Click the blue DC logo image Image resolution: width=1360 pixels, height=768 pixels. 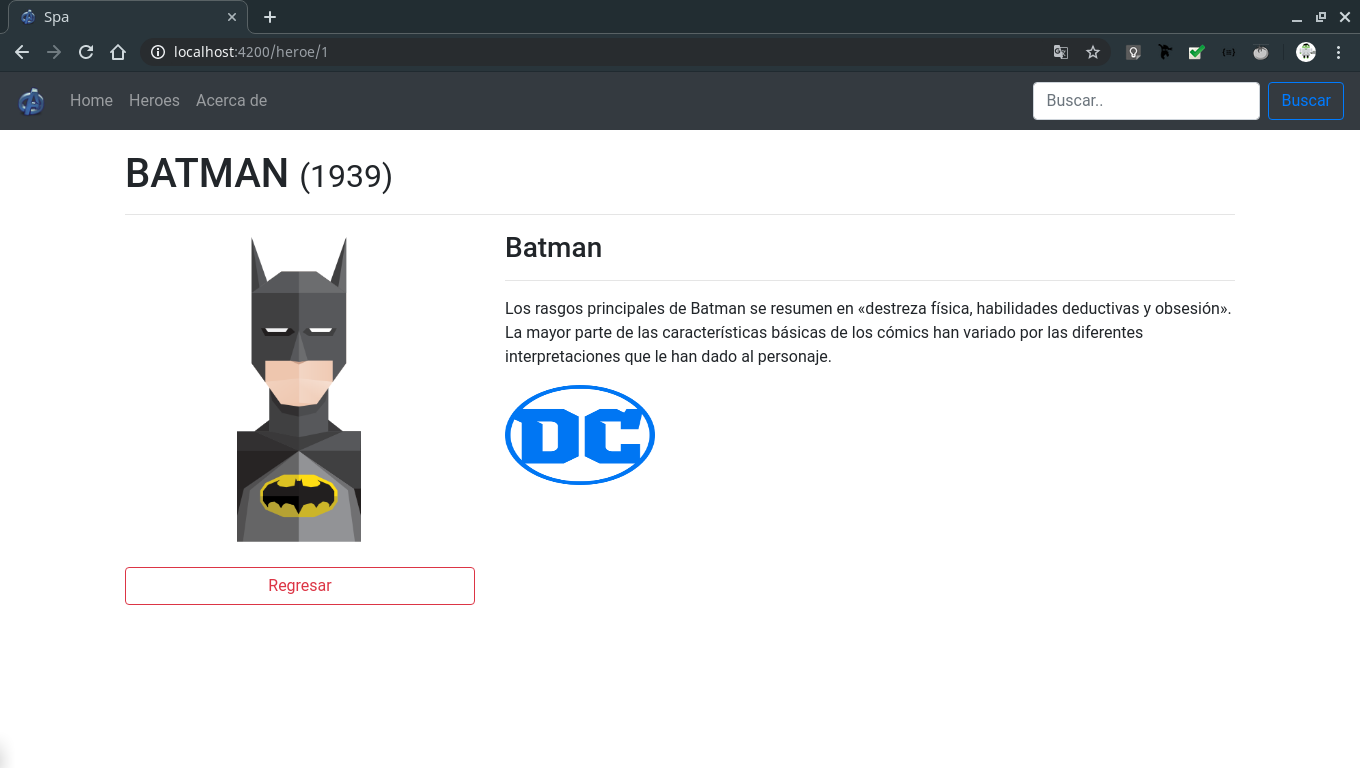point(580,435)
